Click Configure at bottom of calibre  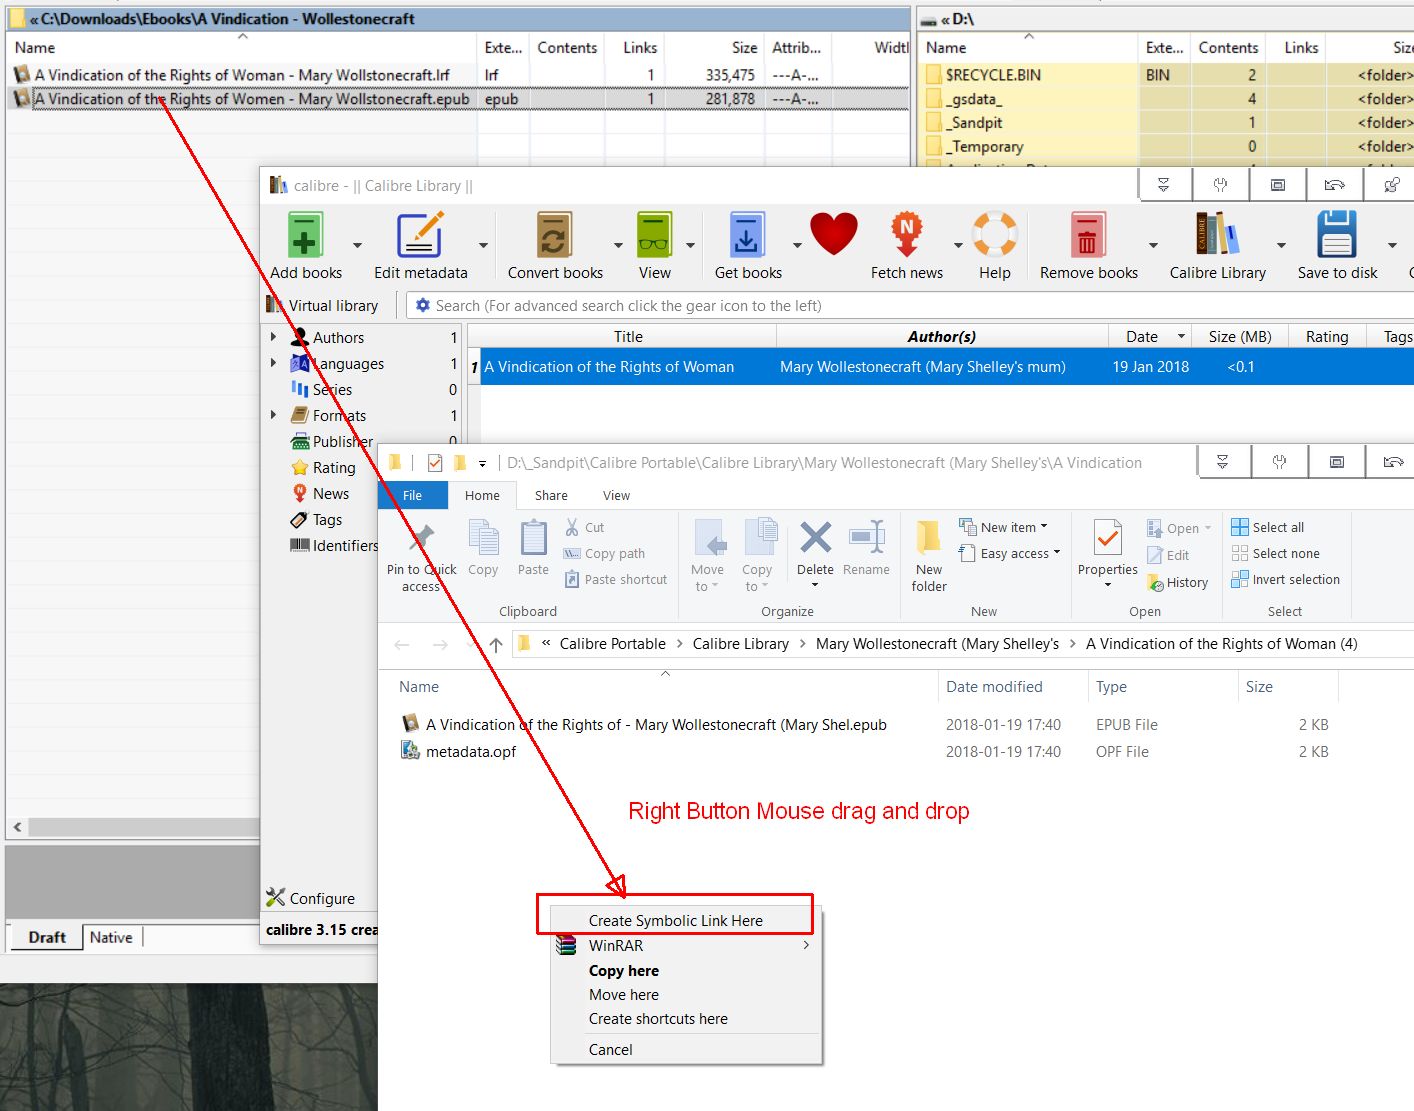310,898
